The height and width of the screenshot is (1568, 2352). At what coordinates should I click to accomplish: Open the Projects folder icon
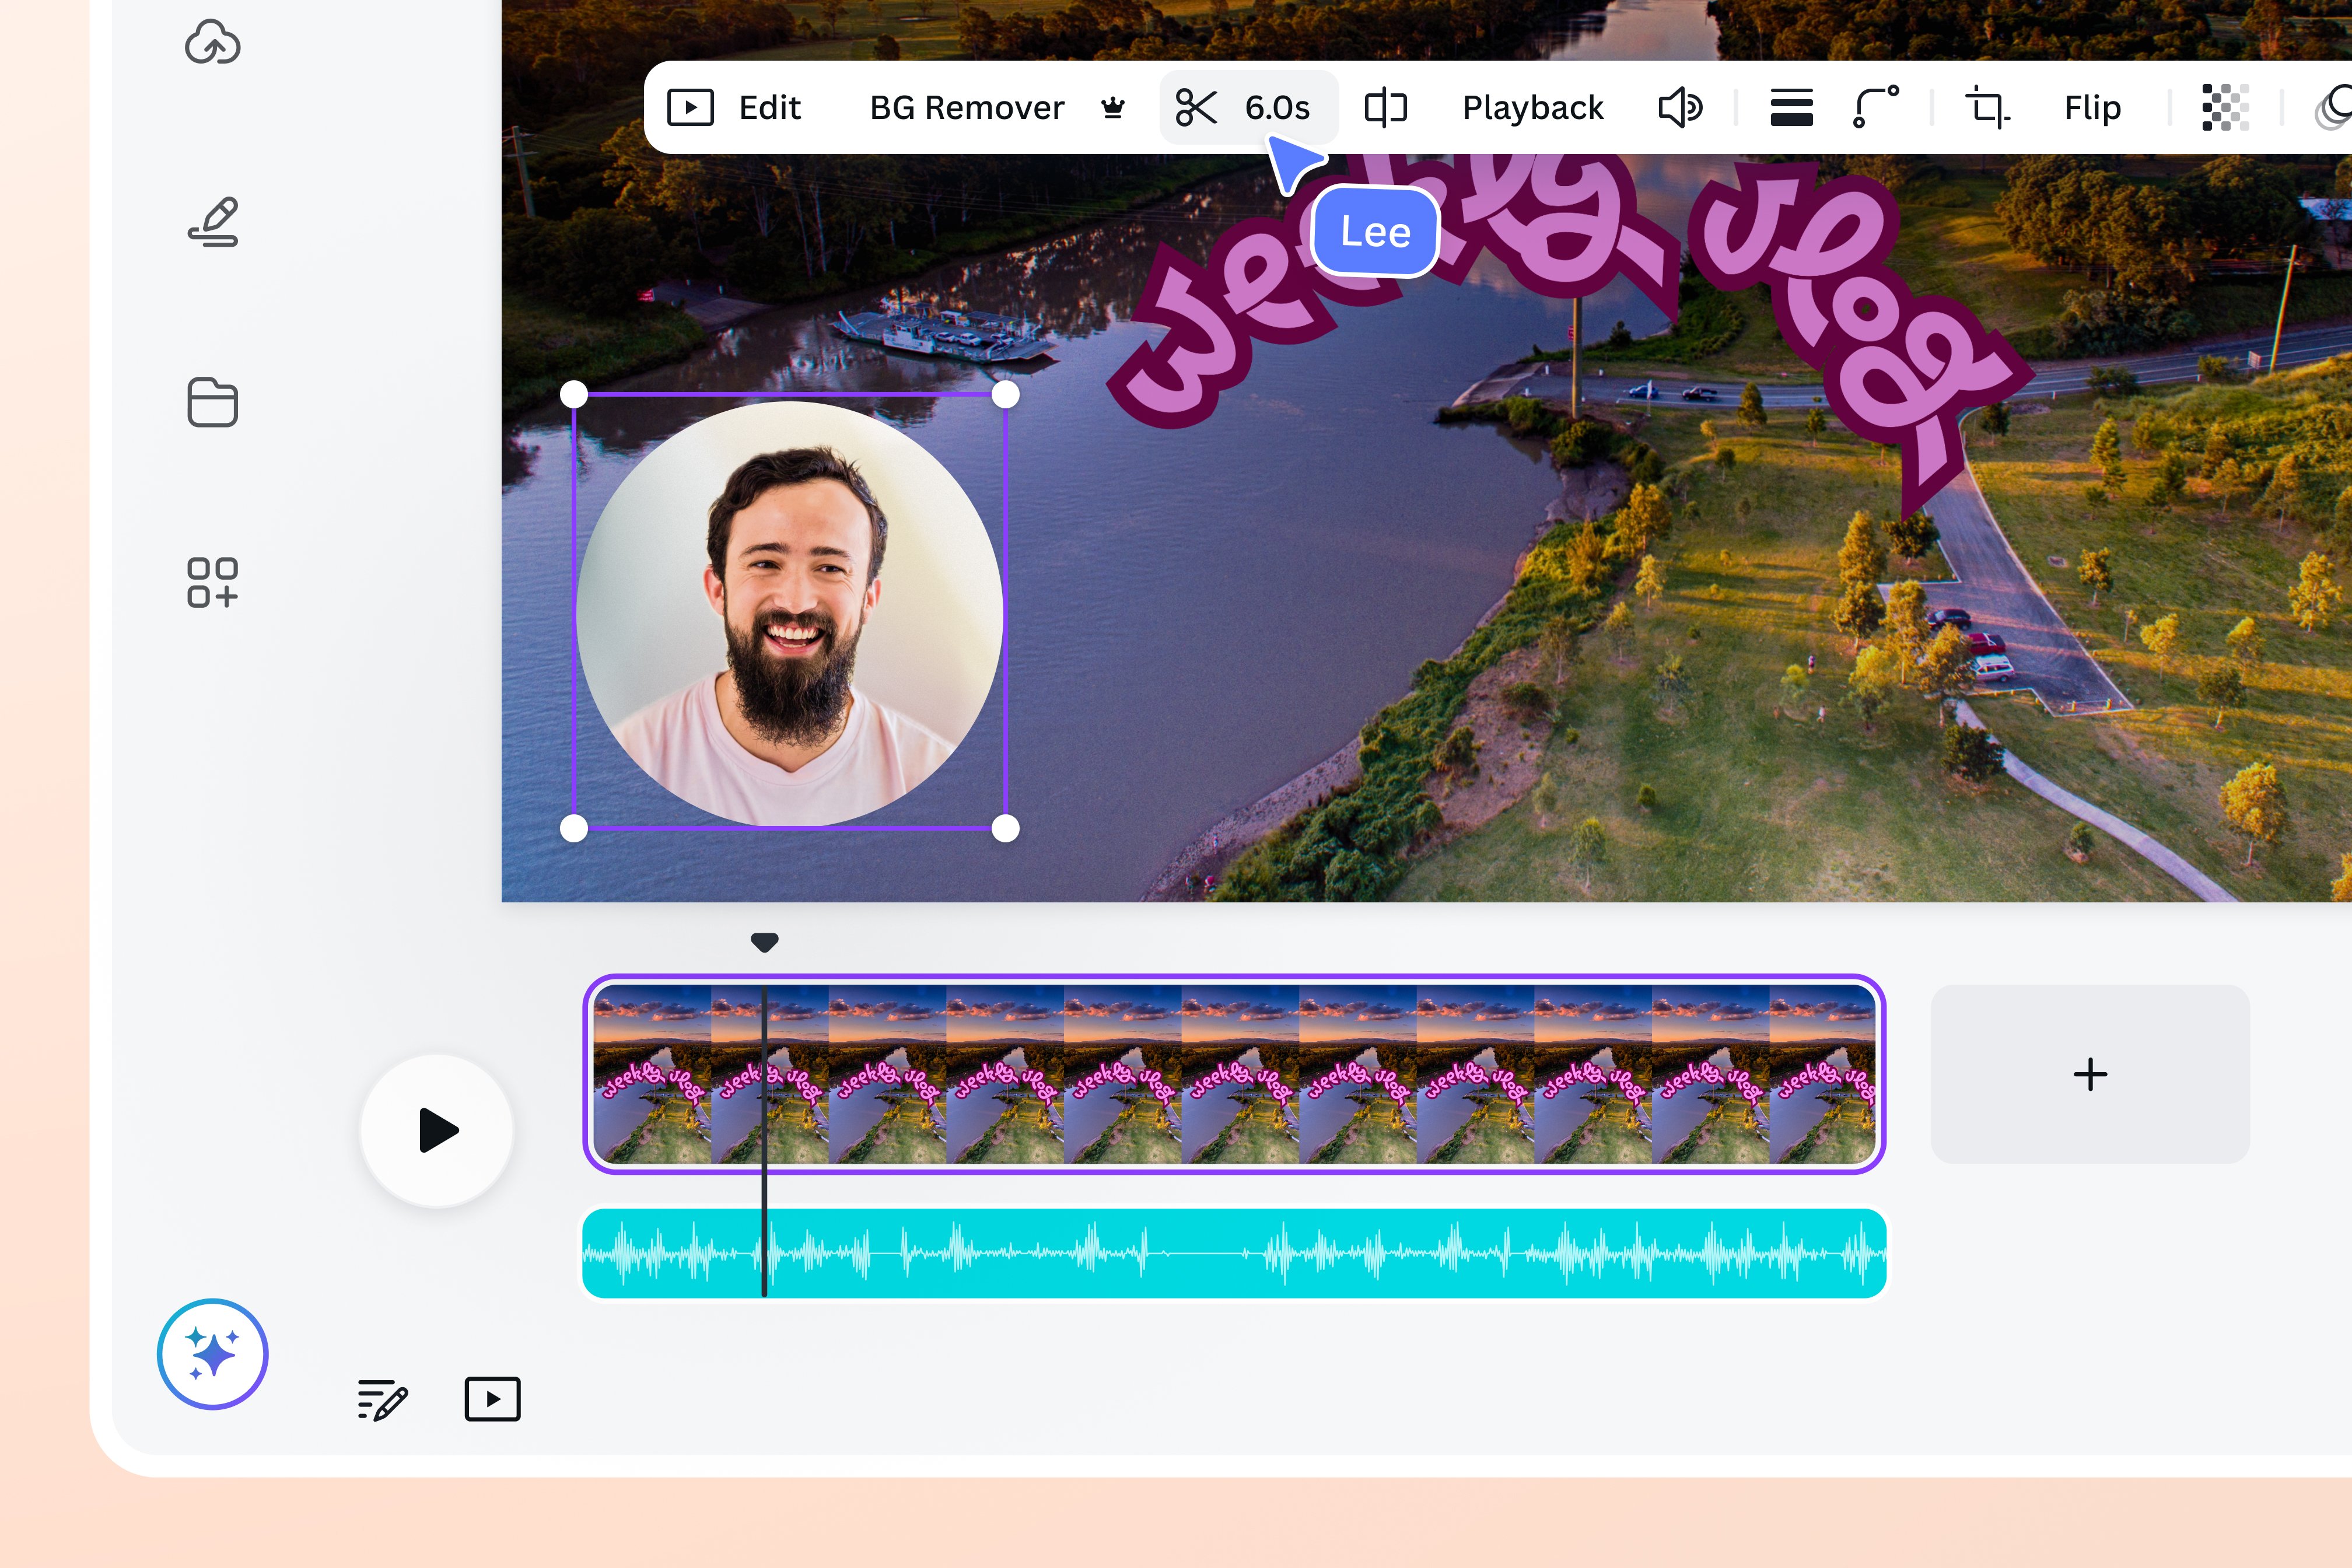point(212,402)
